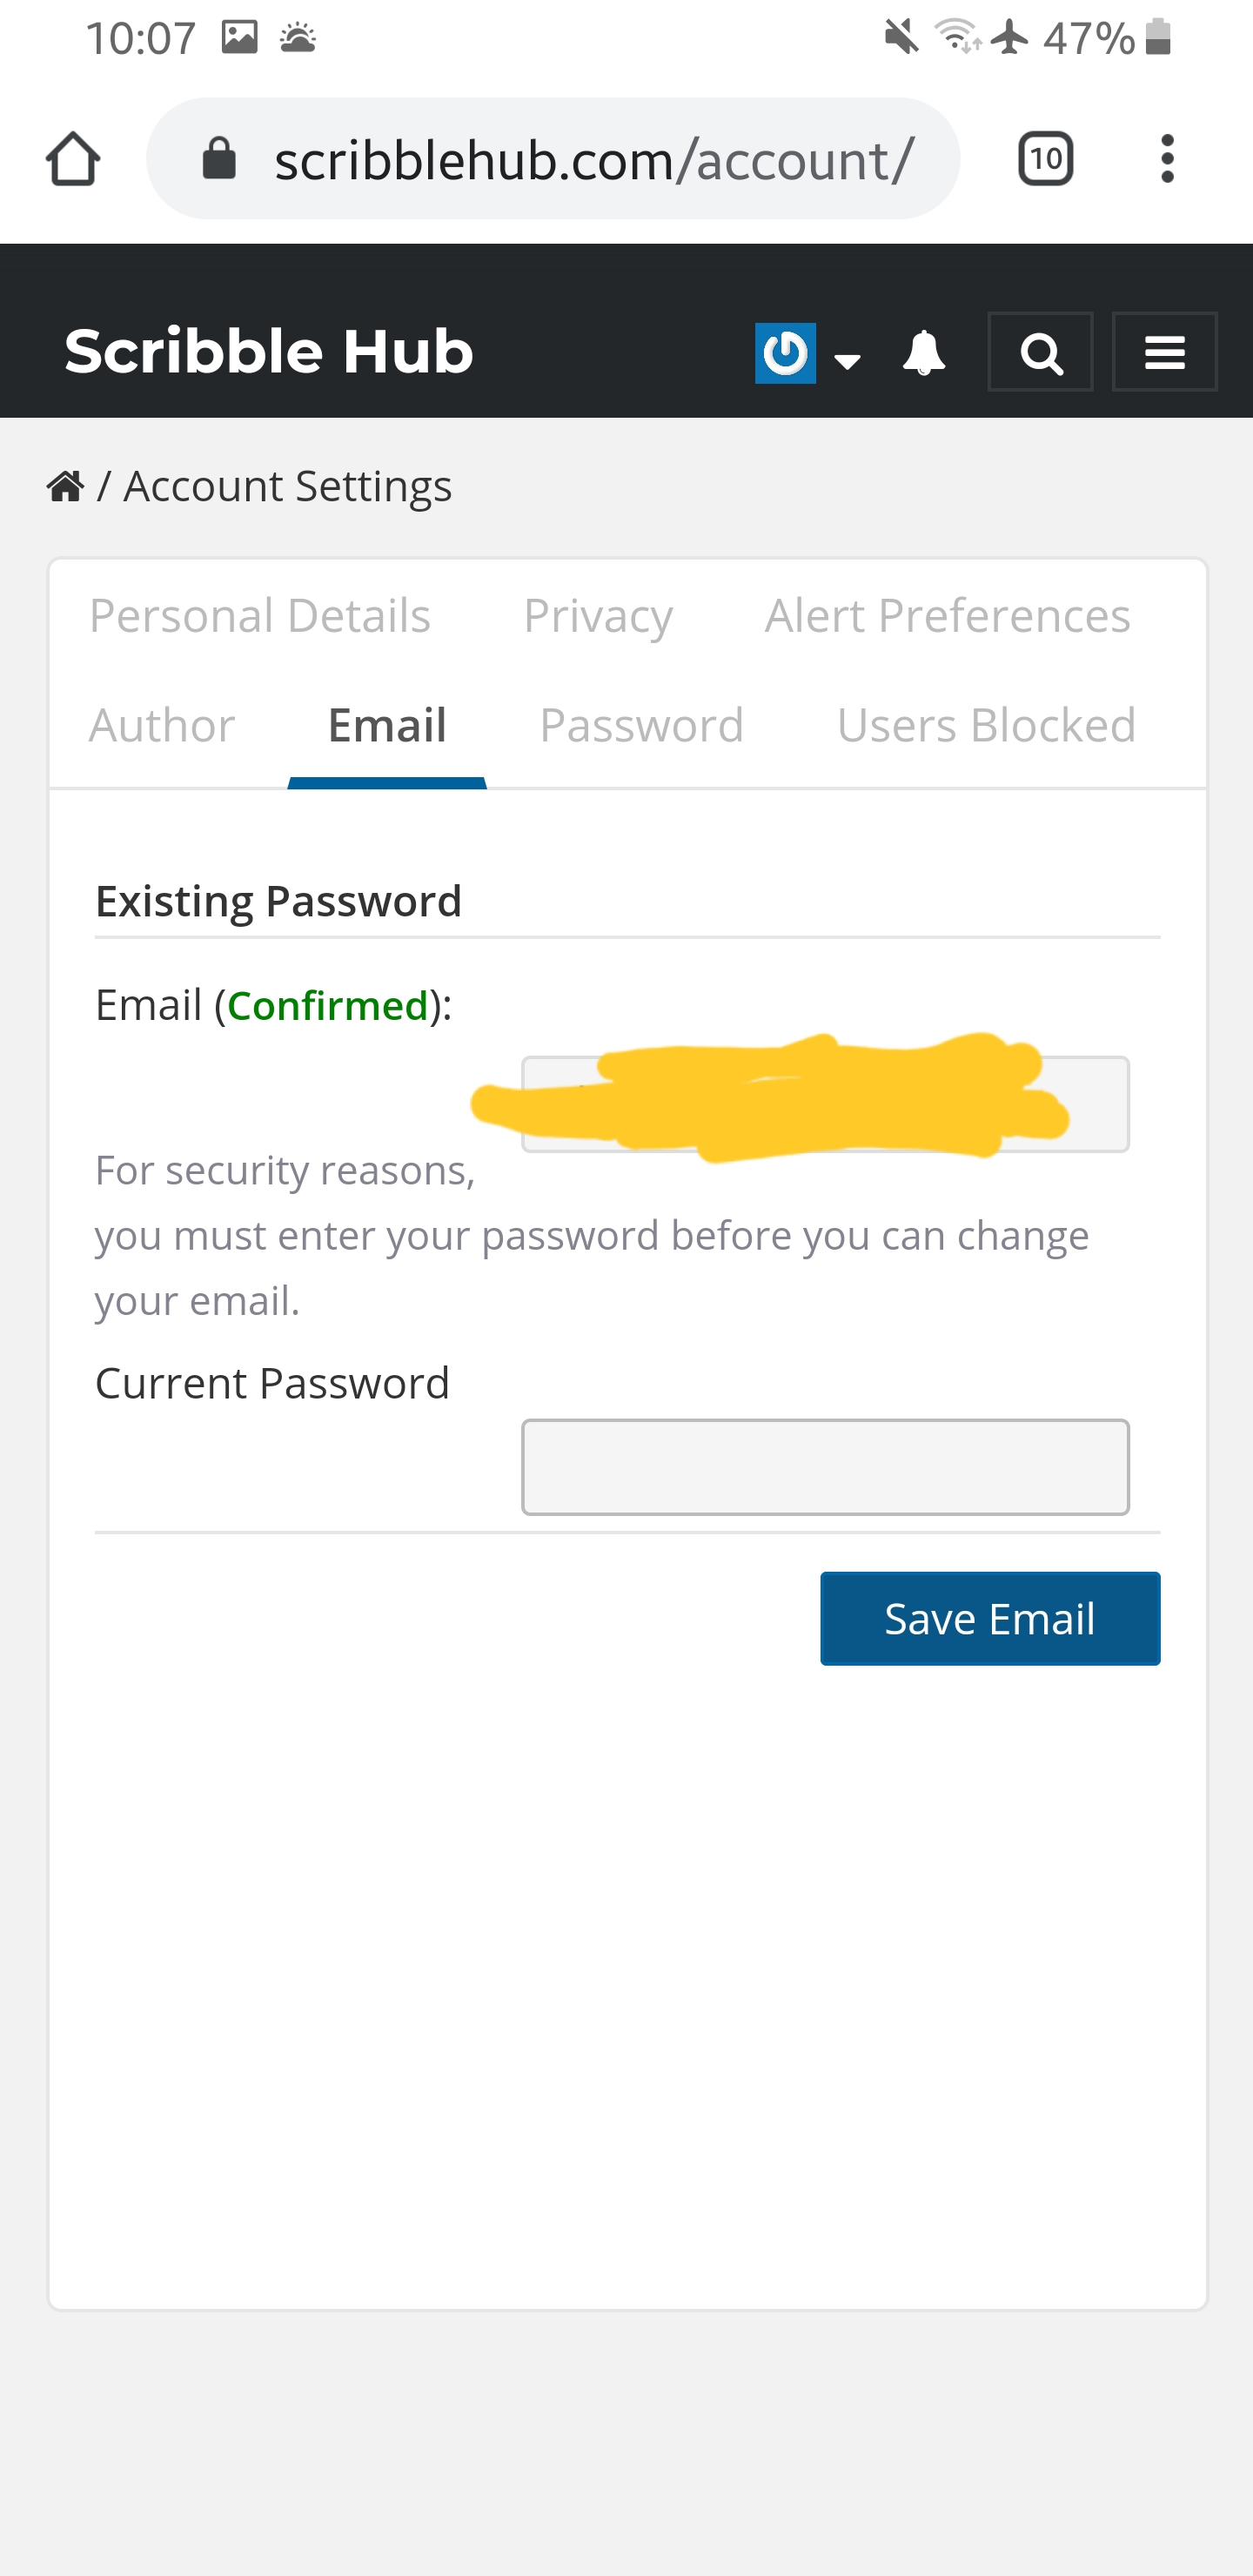Tap the browser home icon

(x=73, y=159)
